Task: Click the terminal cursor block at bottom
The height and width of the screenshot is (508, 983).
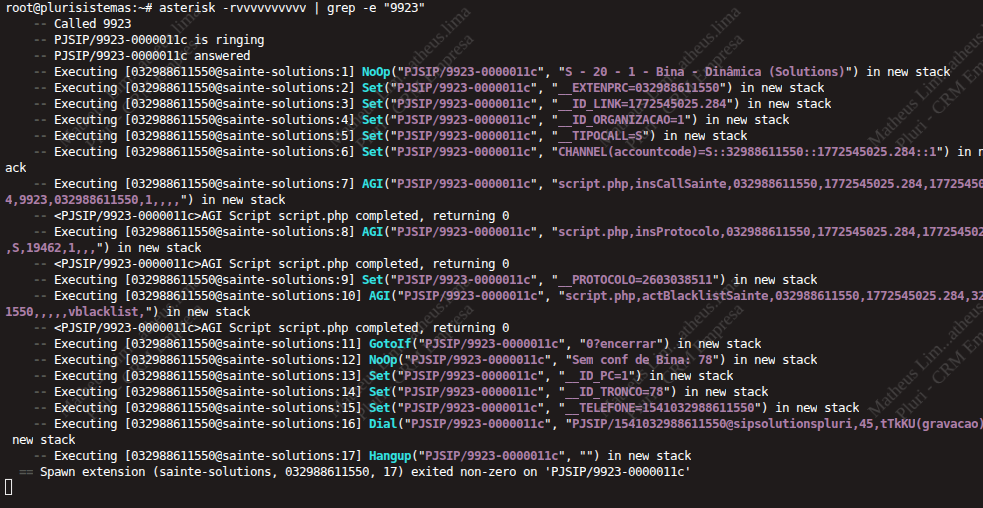Action: point(8,487)
